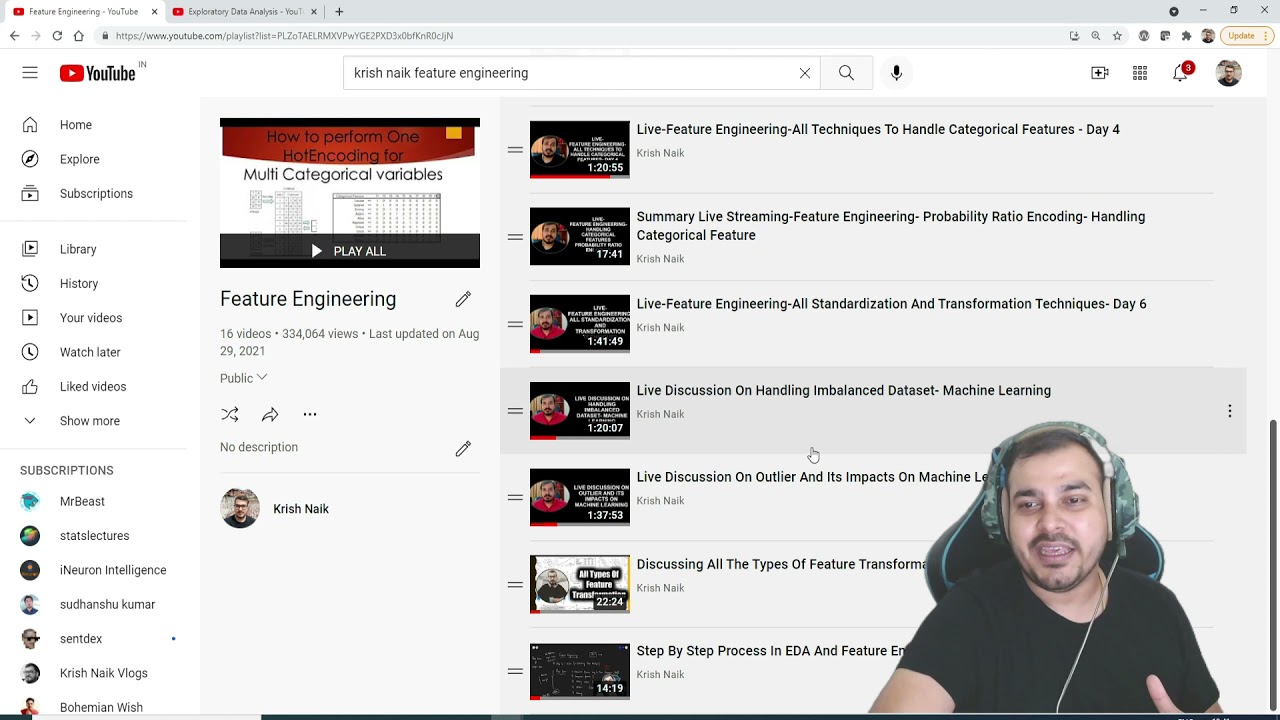
Task: Open the sudhanshu kumar subscription
Action: tap(107, 604)
